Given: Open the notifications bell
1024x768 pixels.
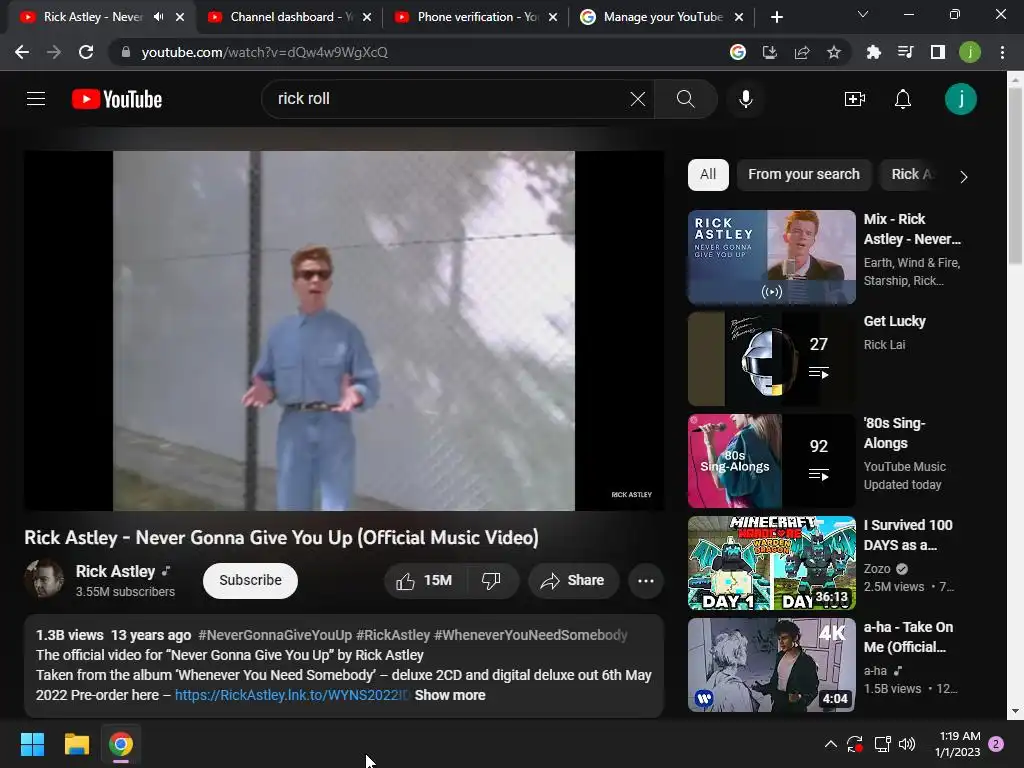Looking at the screenshot, I should pyautogui.click(x=903, y=99).
